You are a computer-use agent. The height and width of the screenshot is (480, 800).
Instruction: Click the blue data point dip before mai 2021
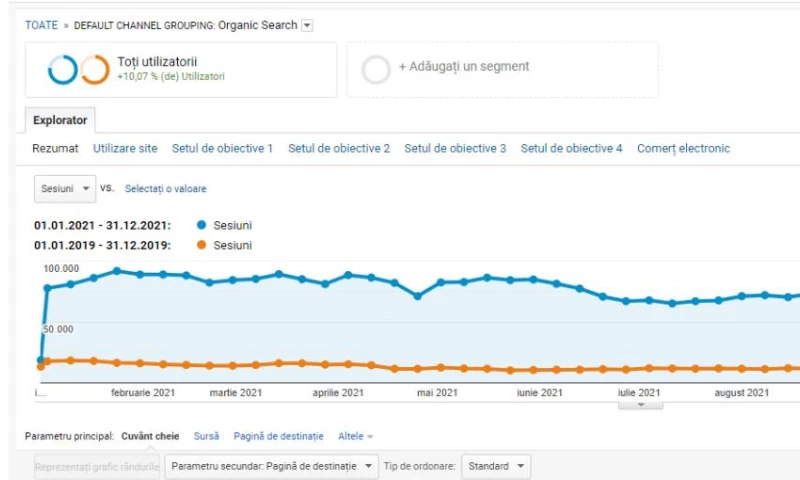[417, 296]
